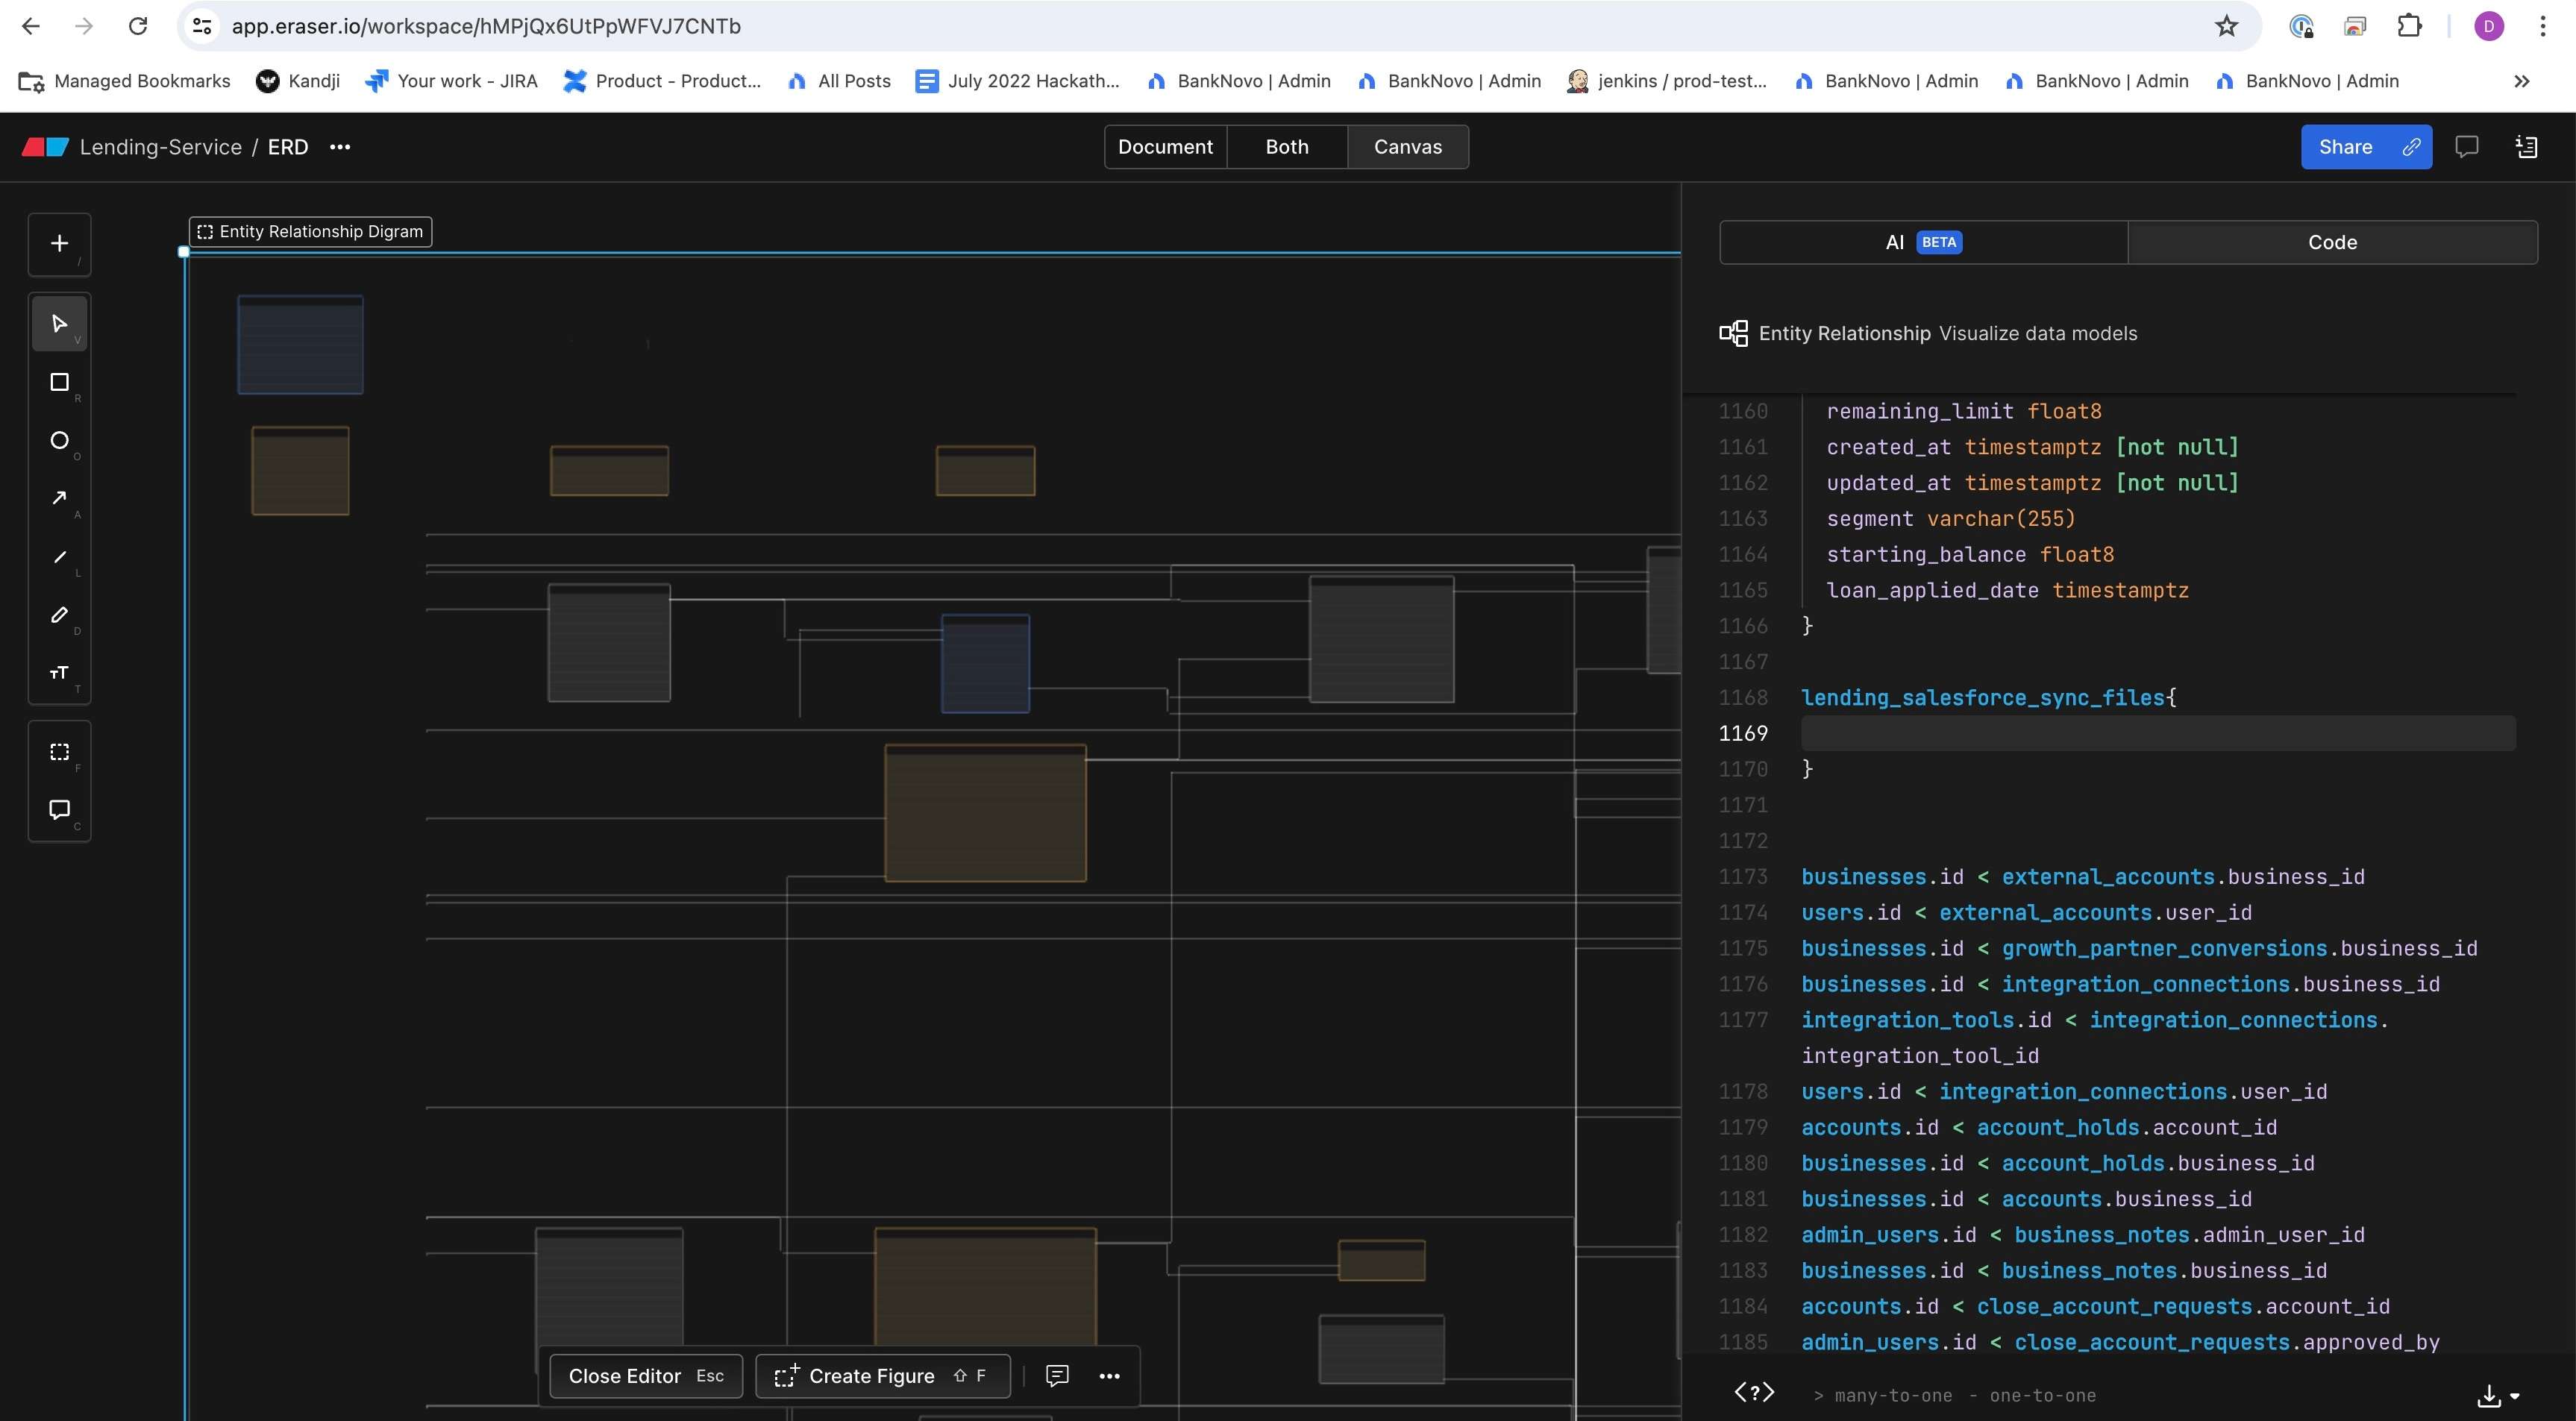Select the freehand pencil tool
The image size is (2576, 1421).
pyautogui.click(x=59, y=614)
